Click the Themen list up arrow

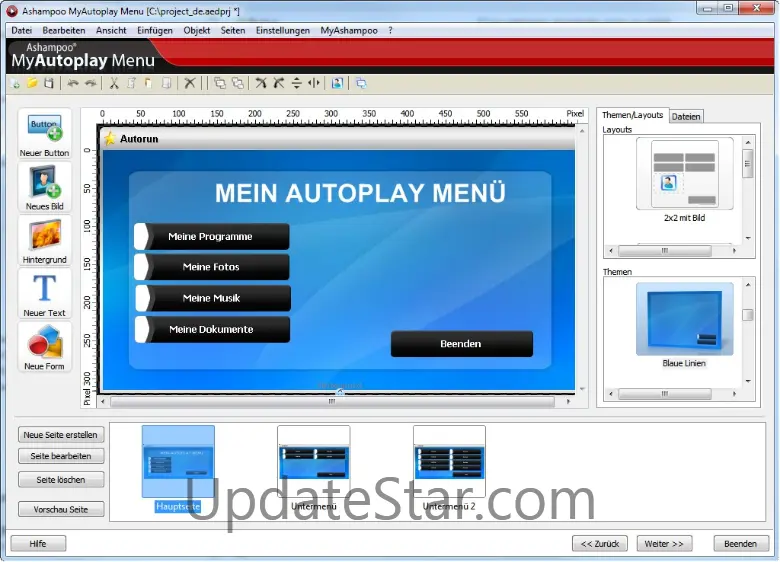coord(748,285)
